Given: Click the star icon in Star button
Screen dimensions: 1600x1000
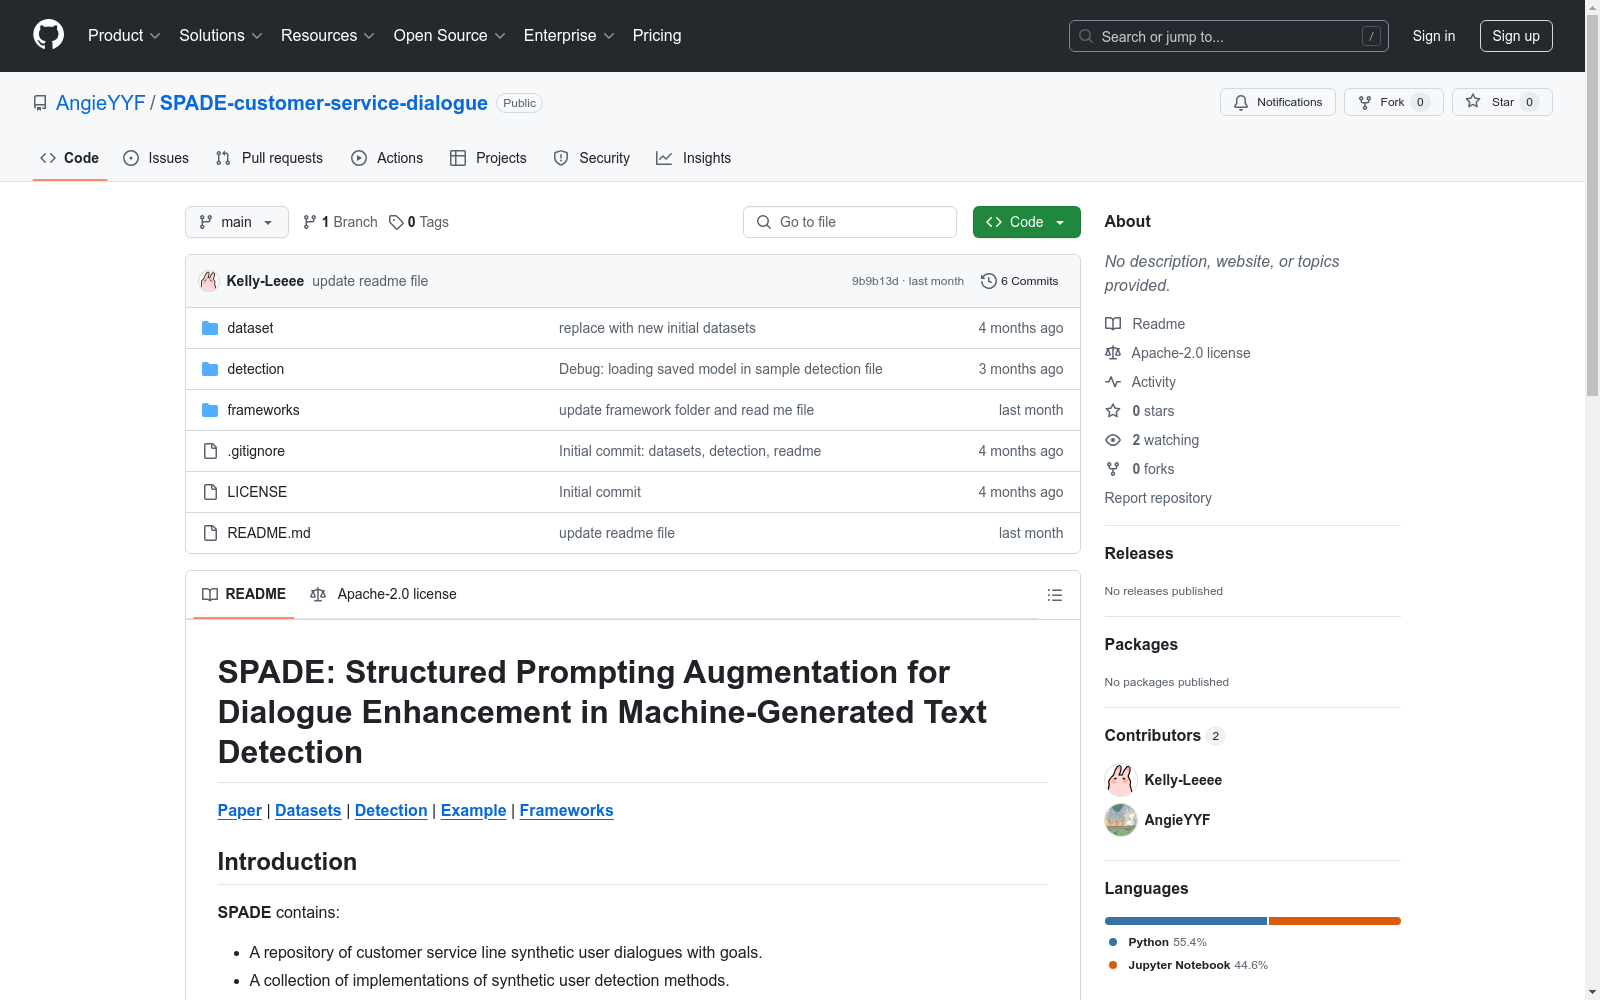Looking at the screenshot, I should click(1473, 101).
